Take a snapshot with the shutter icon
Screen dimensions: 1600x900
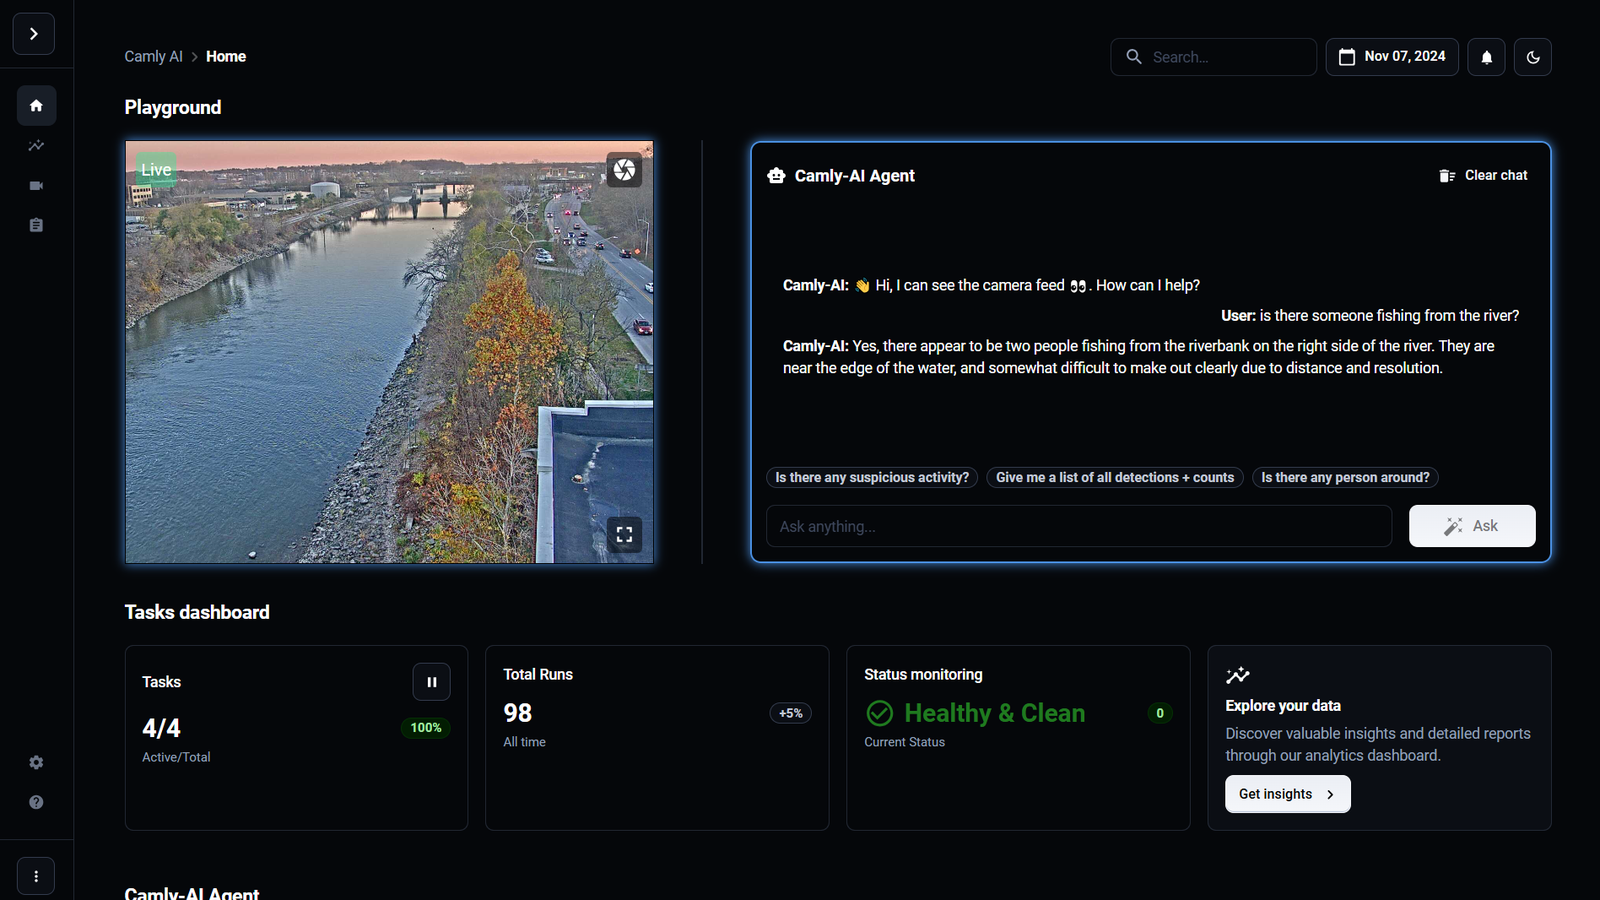coord(624,170)
